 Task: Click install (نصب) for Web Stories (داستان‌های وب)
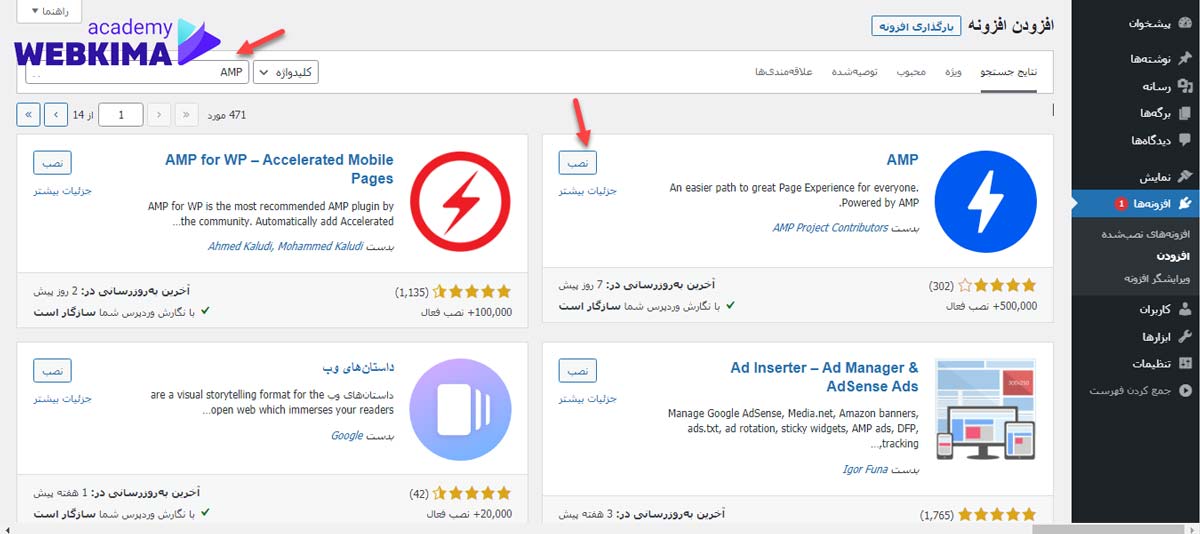(x=52, y=370)
